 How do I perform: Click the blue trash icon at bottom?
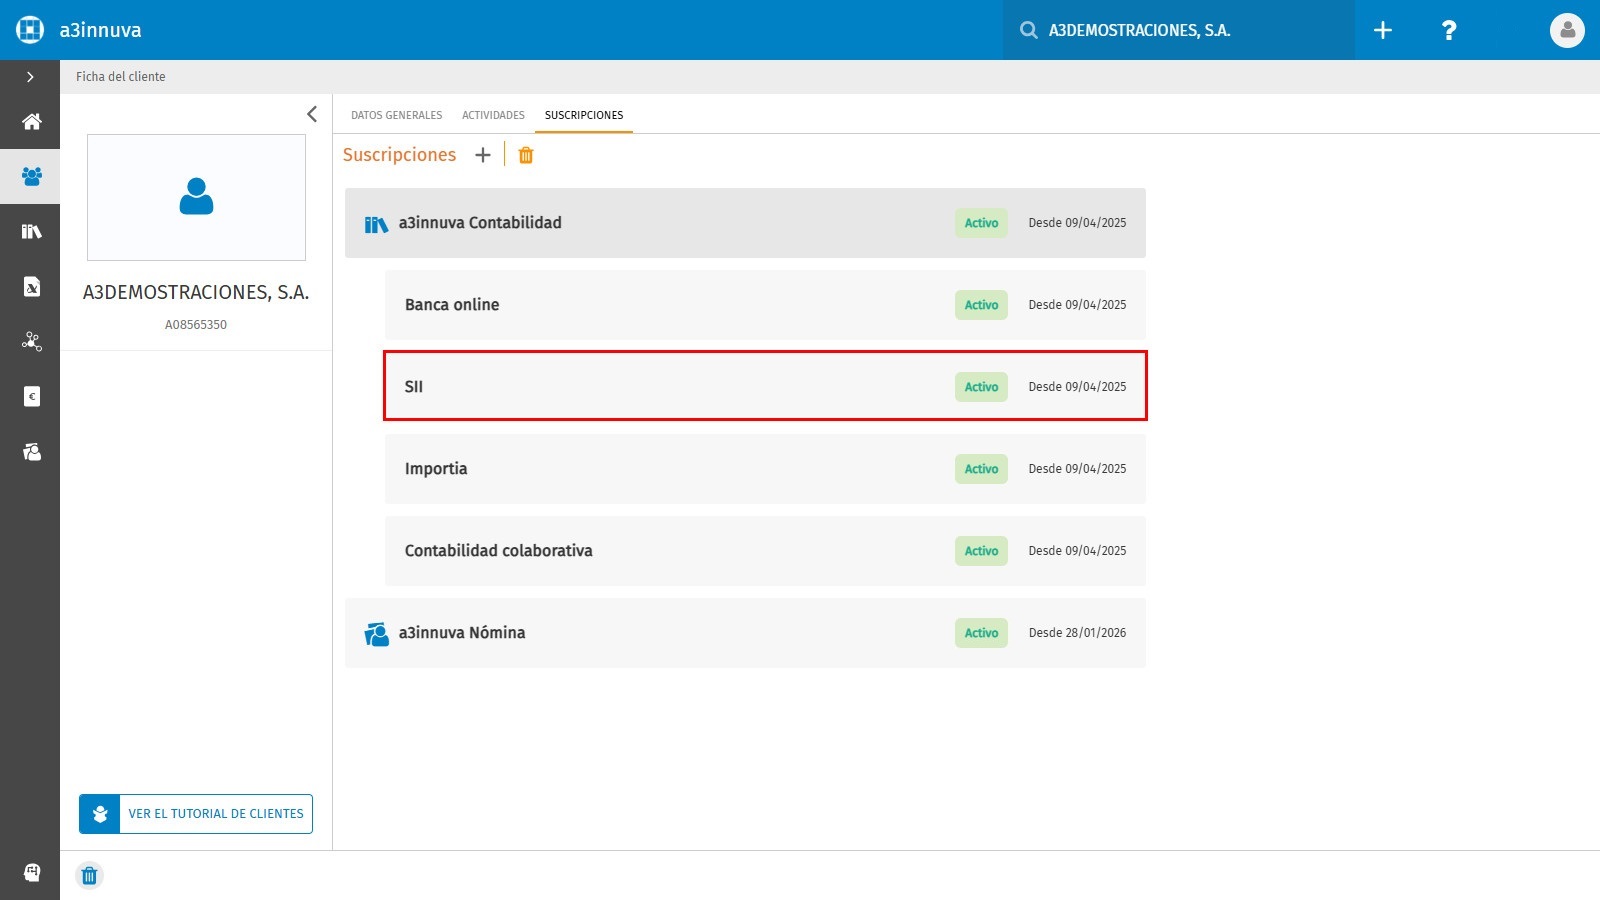click(x=89, y=876)
